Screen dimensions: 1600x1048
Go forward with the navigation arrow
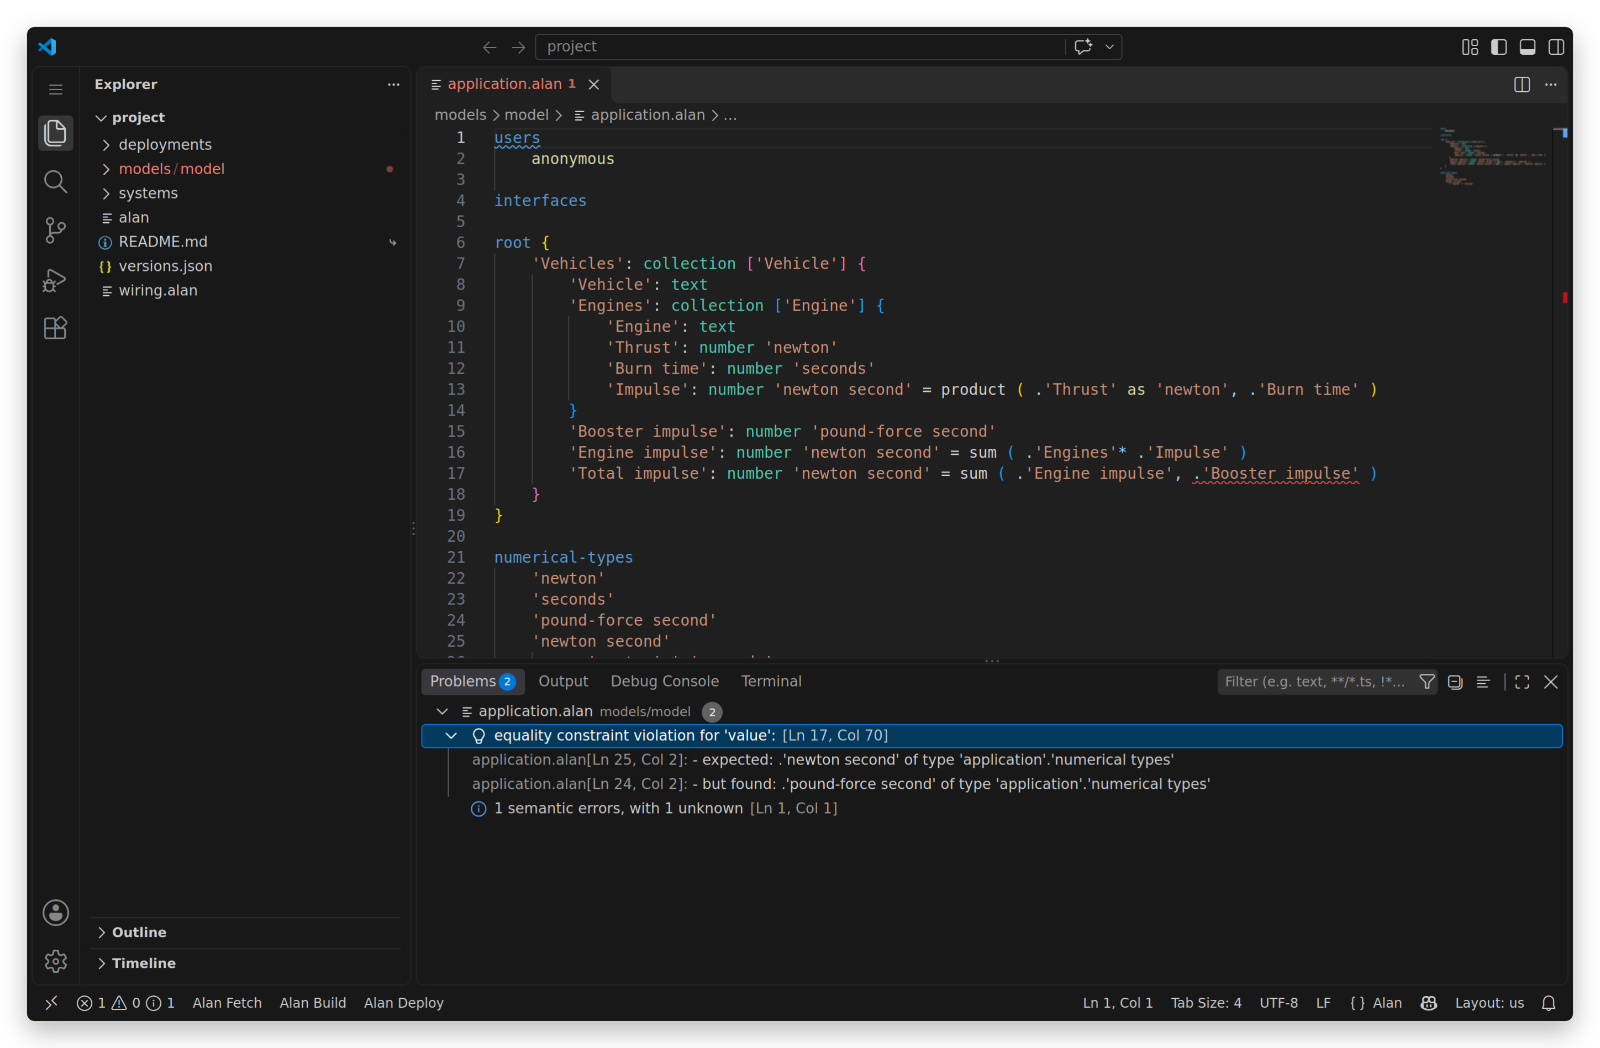click(x=518, y=47)
